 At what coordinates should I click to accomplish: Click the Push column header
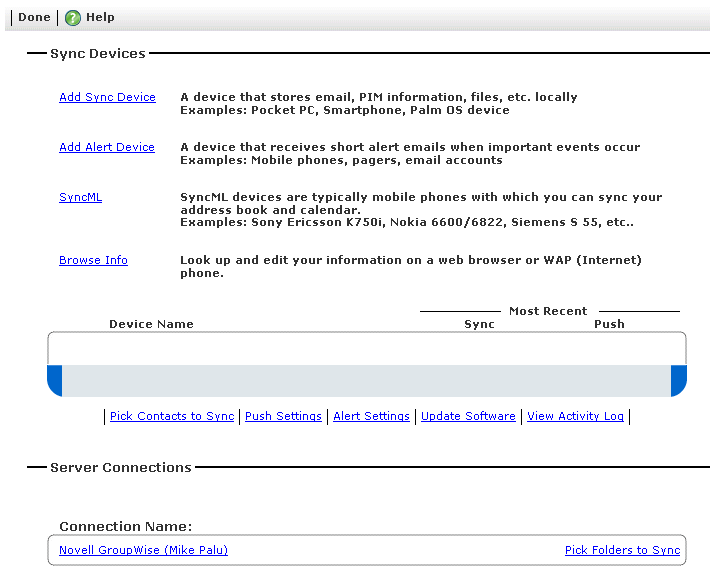point(609,324)
